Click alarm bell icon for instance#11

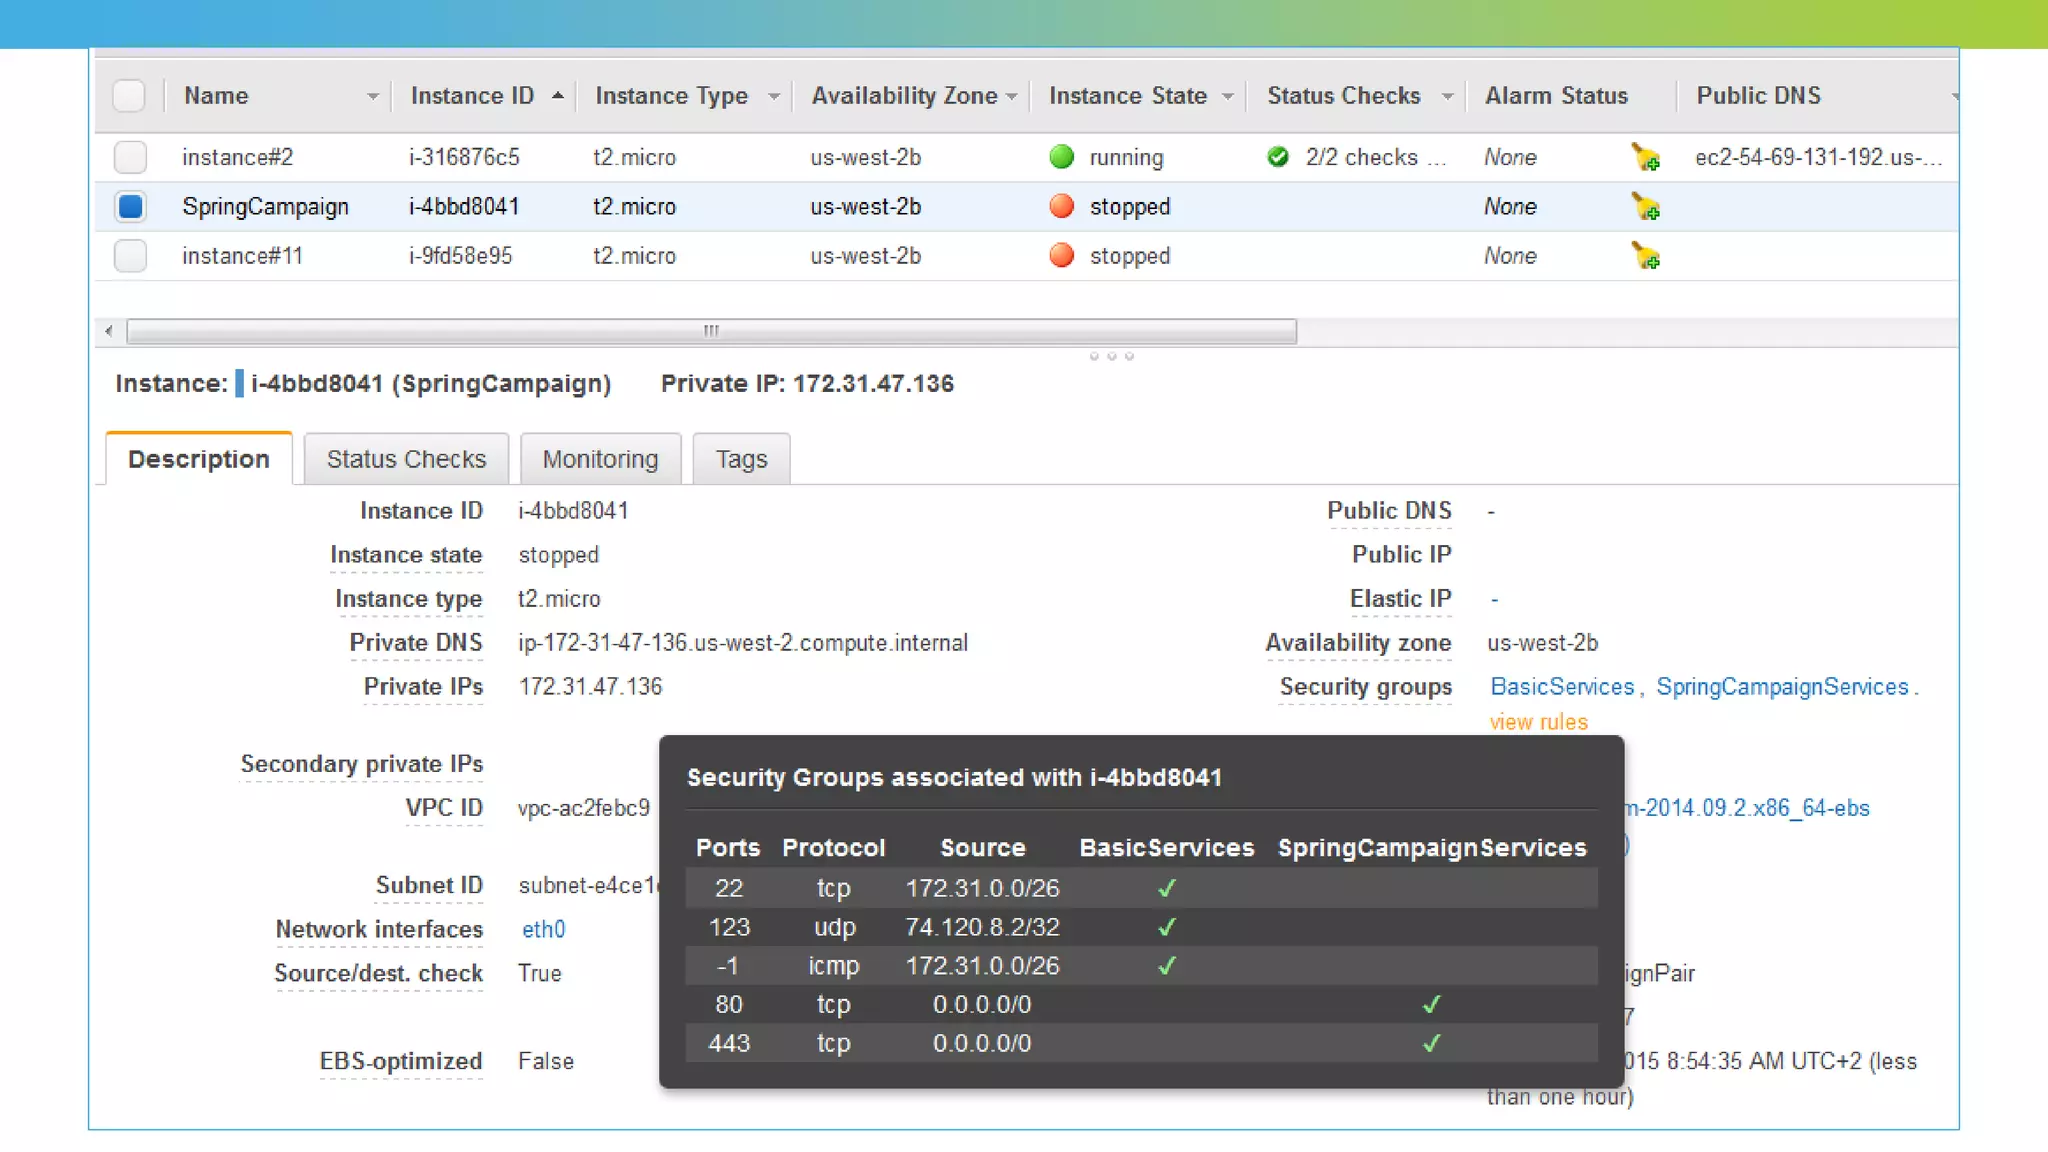[1645, 256]
